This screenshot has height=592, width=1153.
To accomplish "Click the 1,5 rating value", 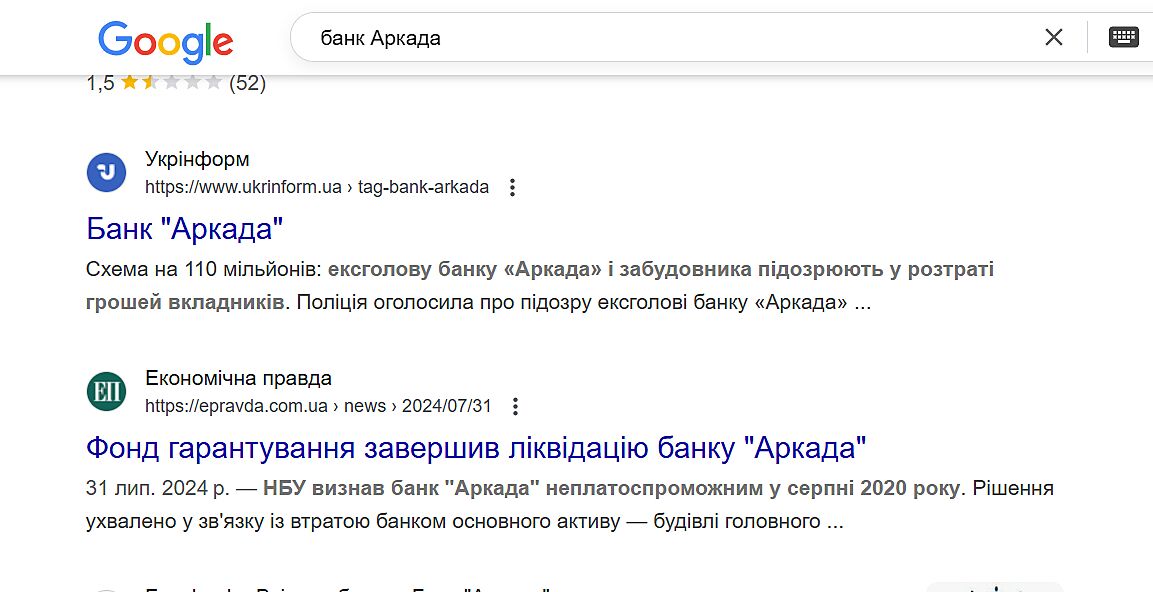I will click(100, 83).
